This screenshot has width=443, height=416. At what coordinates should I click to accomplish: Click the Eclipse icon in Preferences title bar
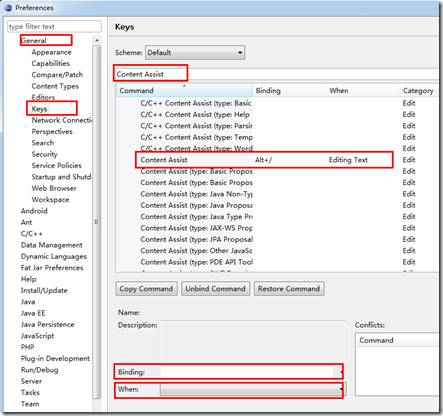[x=8, y=8]
